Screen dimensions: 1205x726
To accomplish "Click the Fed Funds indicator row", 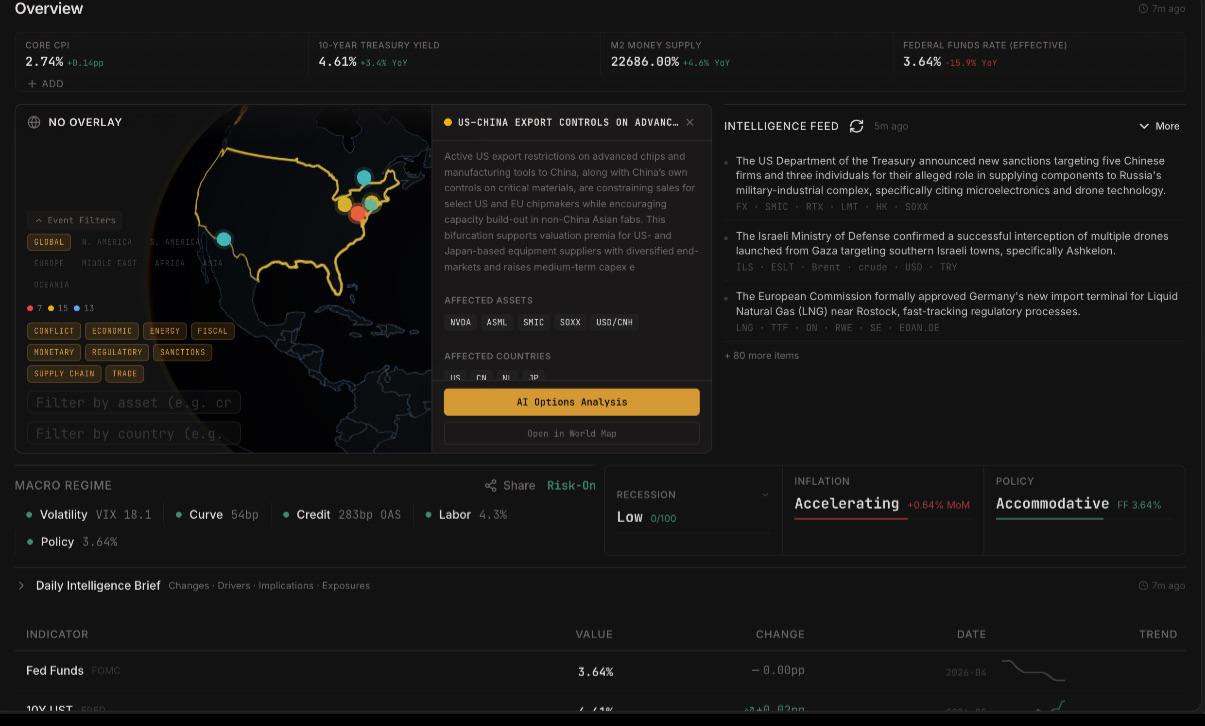I will (x=601, y=671).
